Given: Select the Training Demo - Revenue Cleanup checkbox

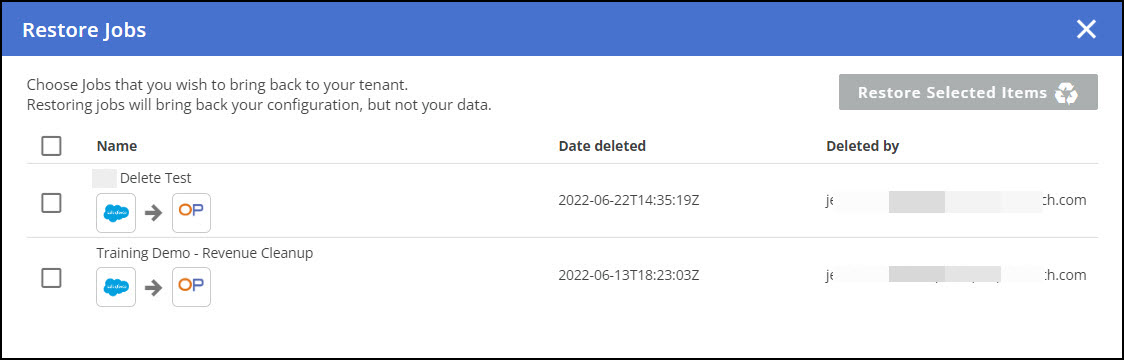Looking at the screenshot, I should pos(52,278).
